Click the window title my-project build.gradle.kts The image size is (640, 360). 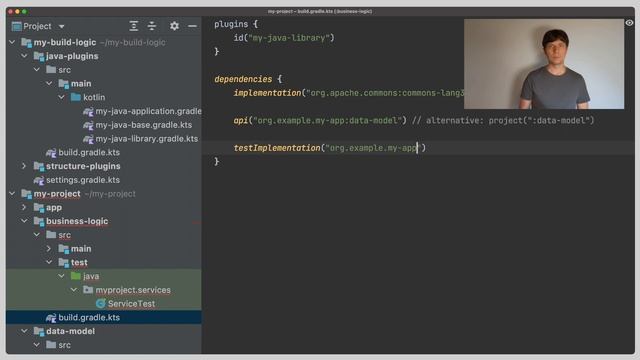320,11
